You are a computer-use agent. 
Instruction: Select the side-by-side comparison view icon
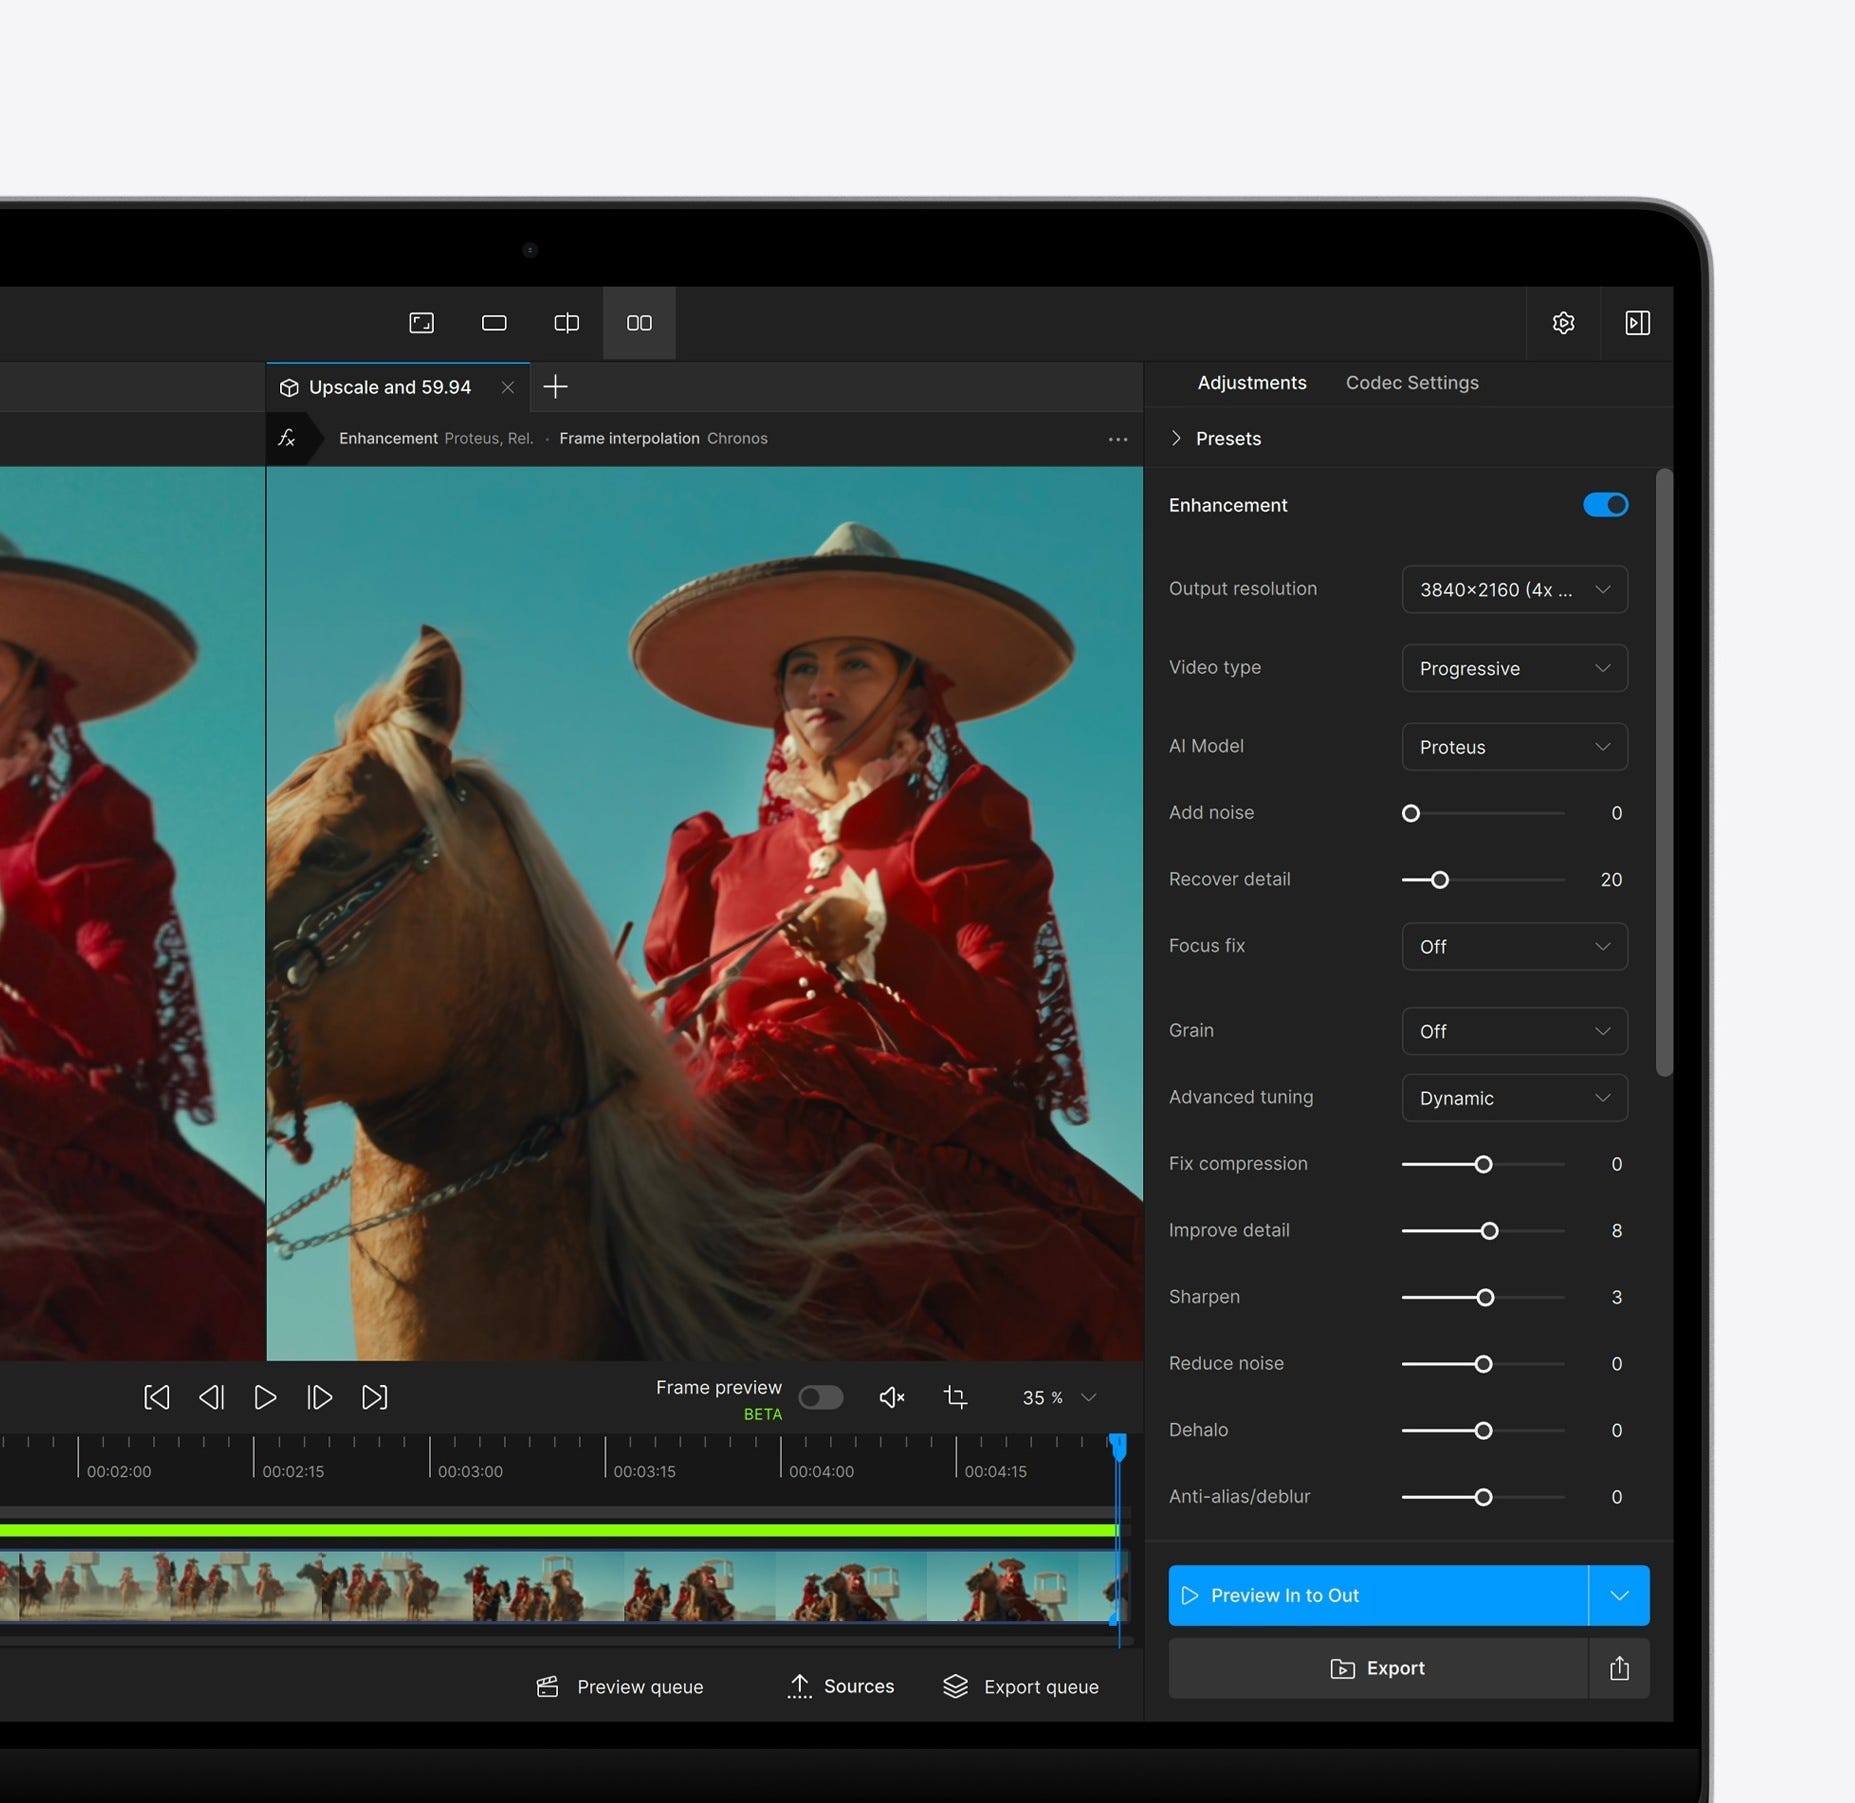tap(638, 323)
